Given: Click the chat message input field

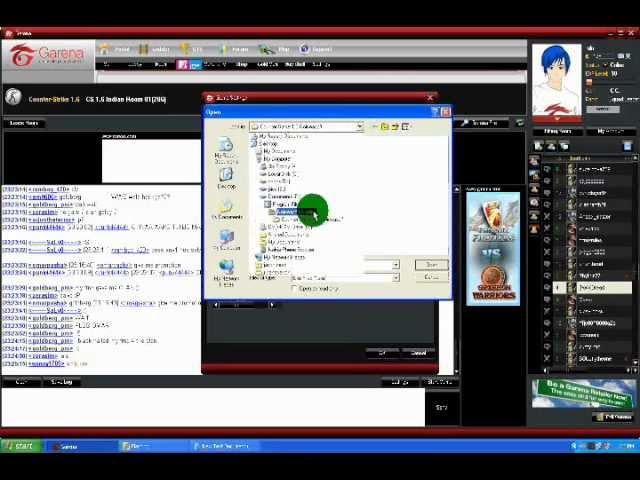Looking at the screenshot, I should 213,407.
